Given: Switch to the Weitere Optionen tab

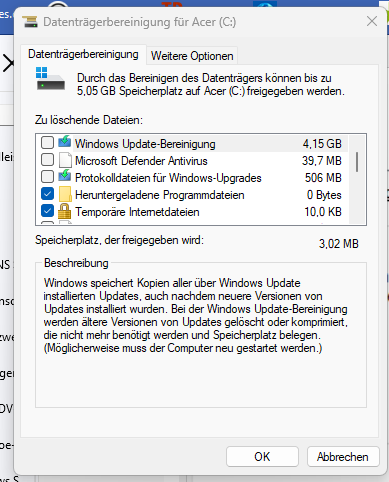Looking at the screenshot, I should [192, 56].
